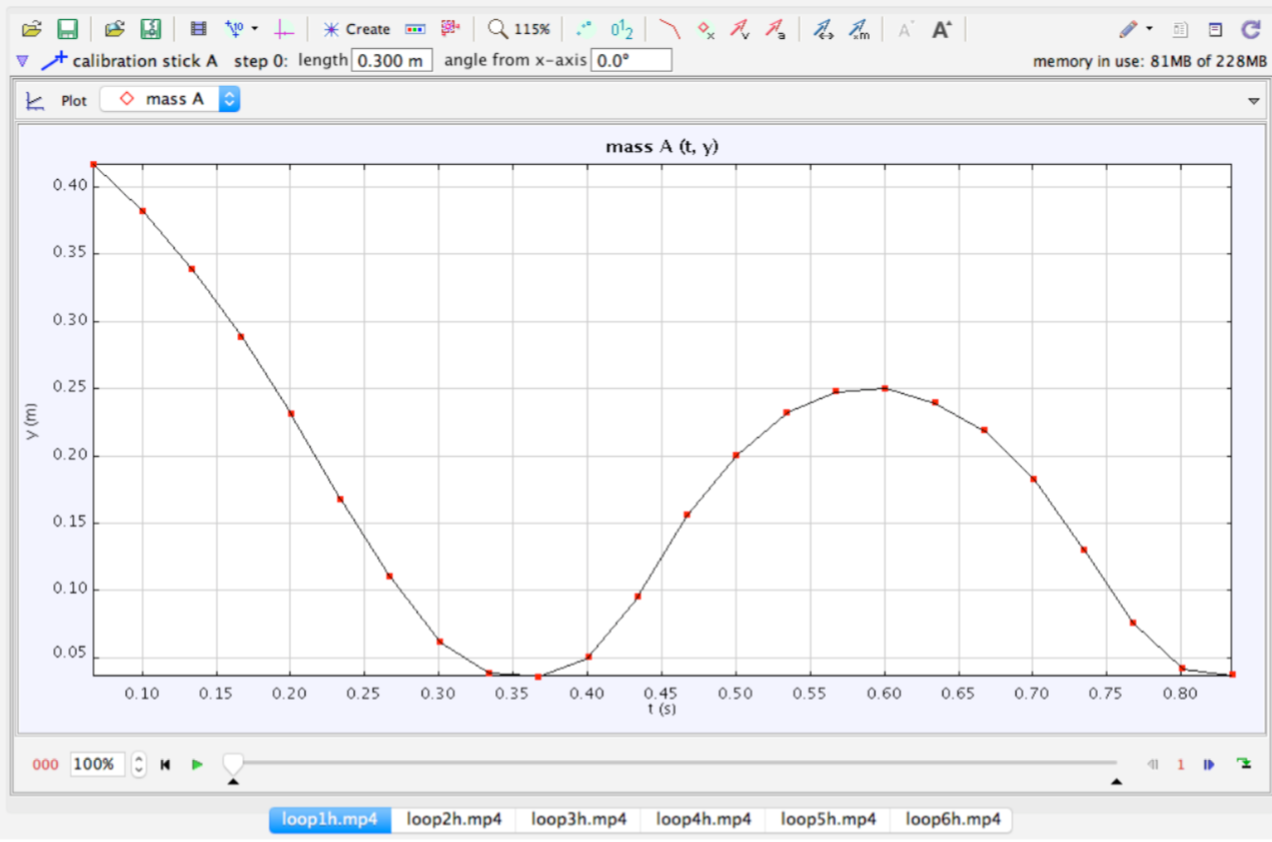
Task: Switch to loop3h.mp4 tab
Action: (x=578, y=820)
